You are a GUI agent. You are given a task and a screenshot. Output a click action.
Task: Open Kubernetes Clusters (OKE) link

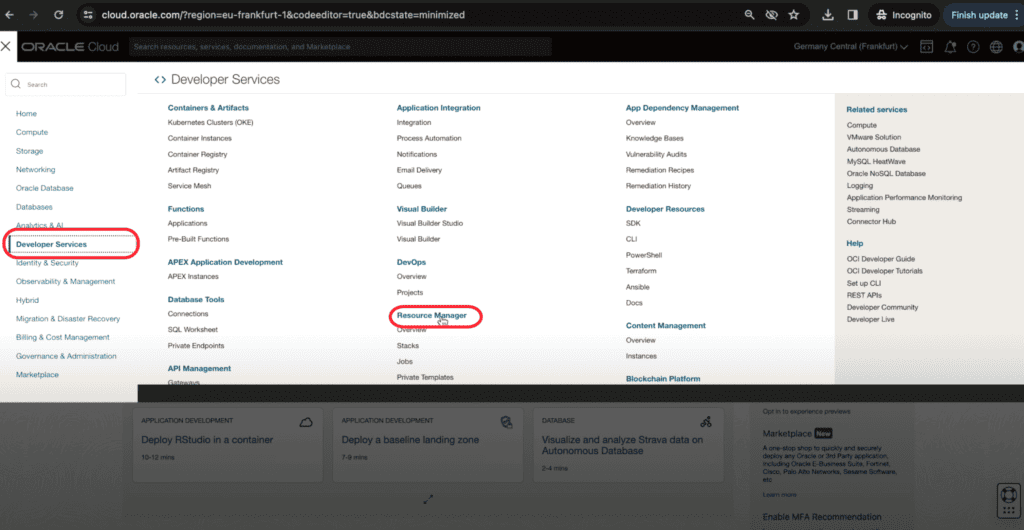click(210, 123)
